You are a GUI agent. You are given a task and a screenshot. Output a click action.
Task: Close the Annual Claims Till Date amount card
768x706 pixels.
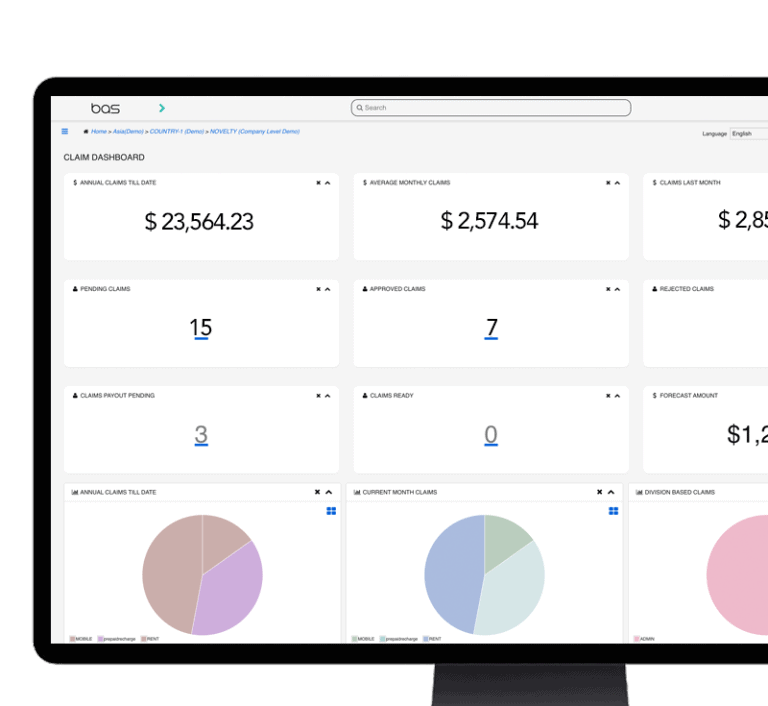(318, 183)
